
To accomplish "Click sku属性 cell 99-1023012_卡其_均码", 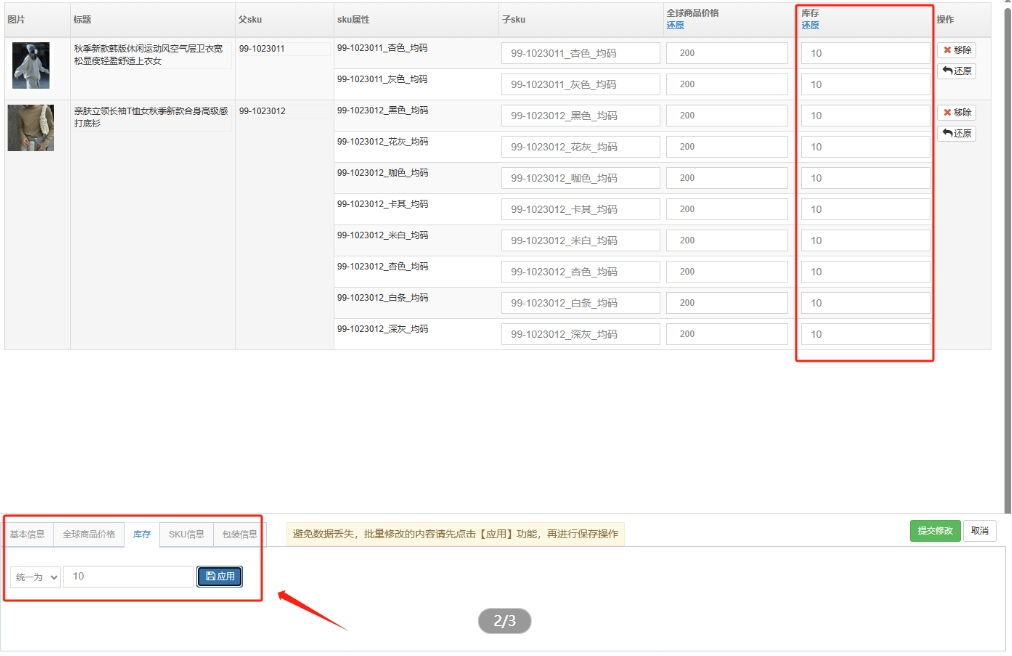I will [x=382, y=204].
